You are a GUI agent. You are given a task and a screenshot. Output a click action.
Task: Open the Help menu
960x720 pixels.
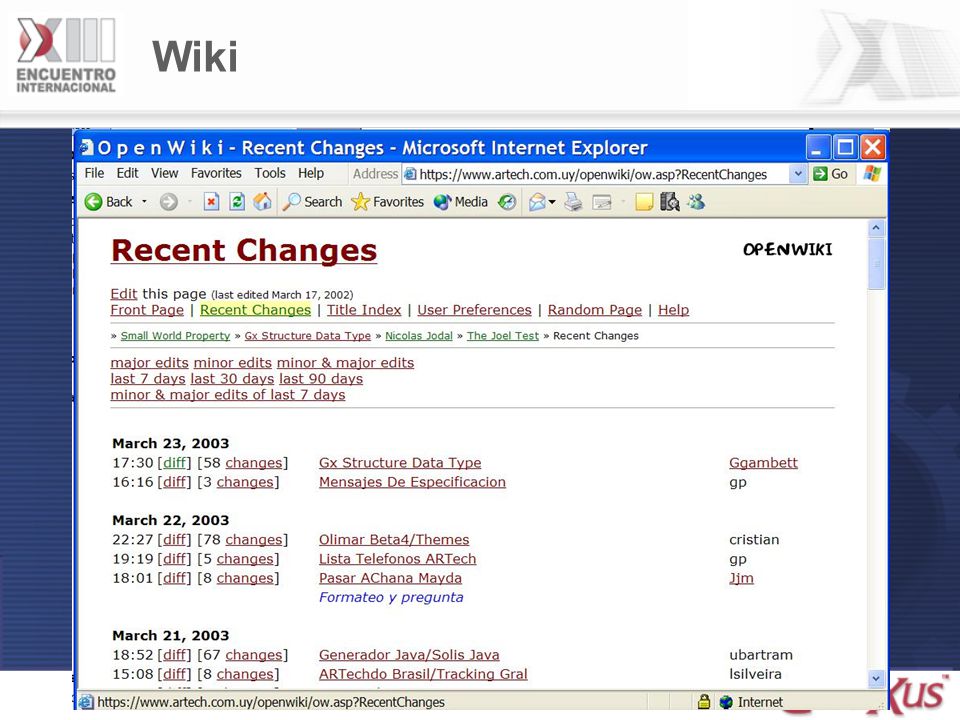pyautogui.click(x=311, y=173)
